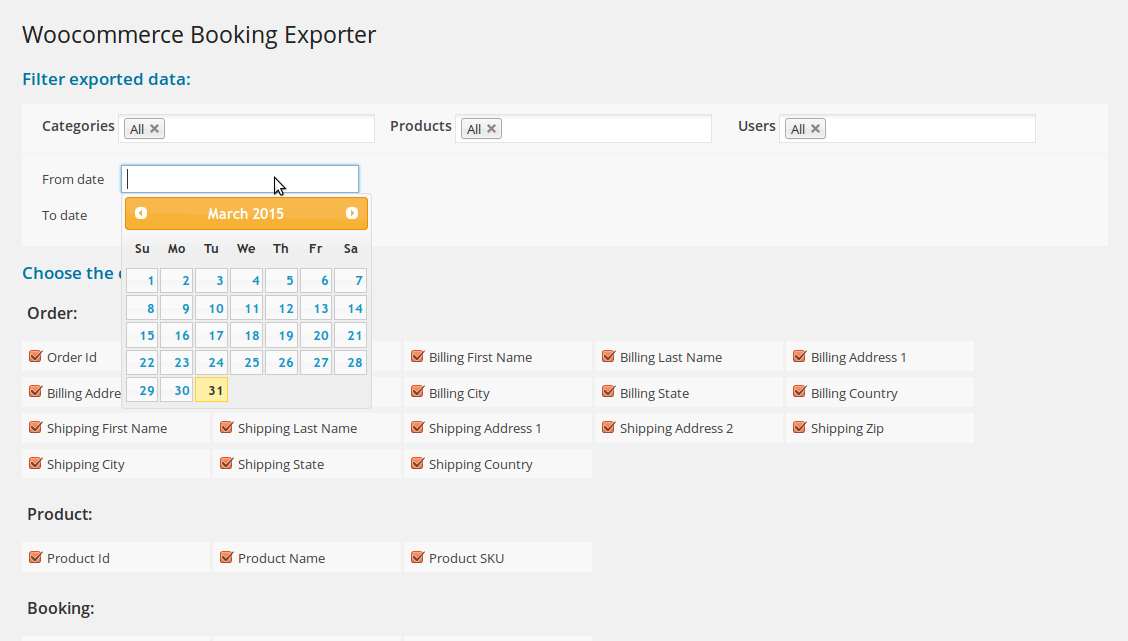The image size is (1128, 641).
Task: Remove the All tag from Users
Action: [815, 129]
